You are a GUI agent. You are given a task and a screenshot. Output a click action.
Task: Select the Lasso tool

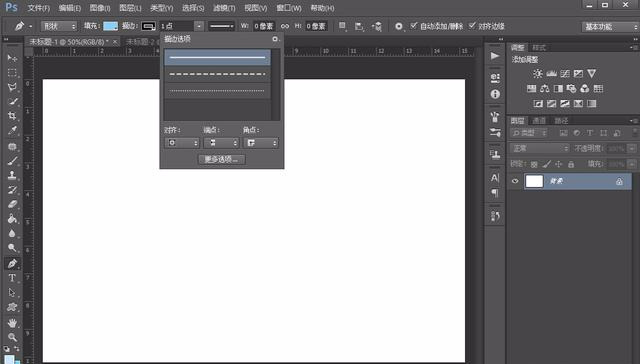coord(12,87)
